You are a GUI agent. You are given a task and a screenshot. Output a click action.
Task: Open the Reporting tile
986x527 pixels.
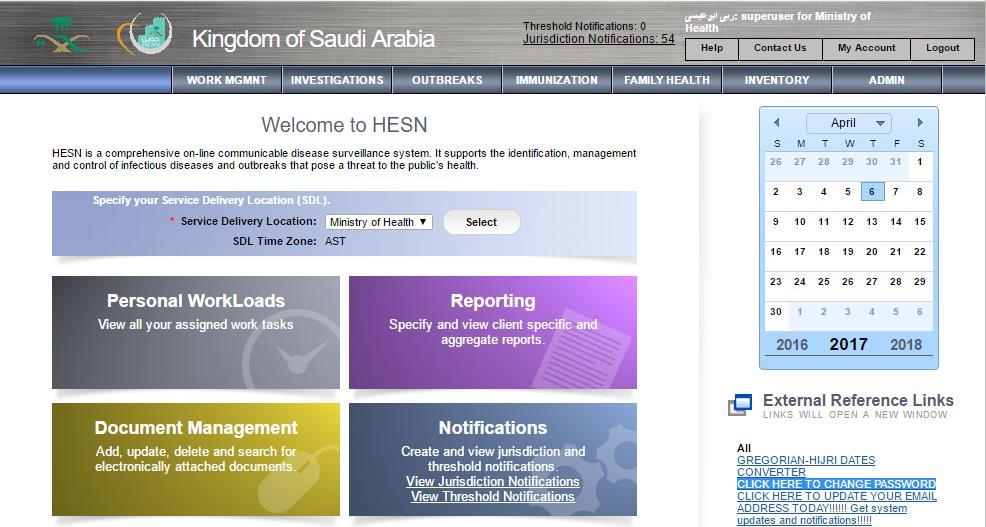click(493, 332)
